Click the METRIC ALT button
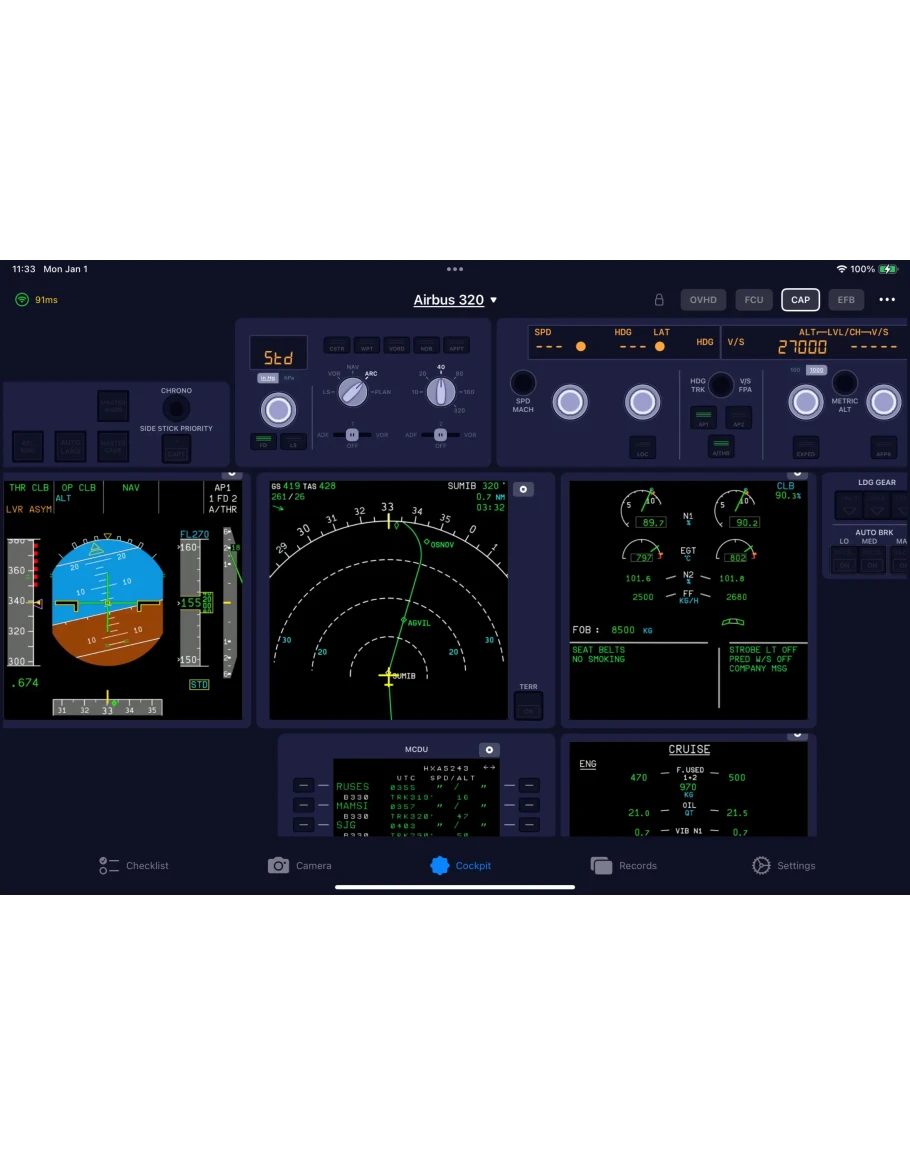Image resolution: width=910 pixels, height=1155 pixels. (x=844, y=382)
